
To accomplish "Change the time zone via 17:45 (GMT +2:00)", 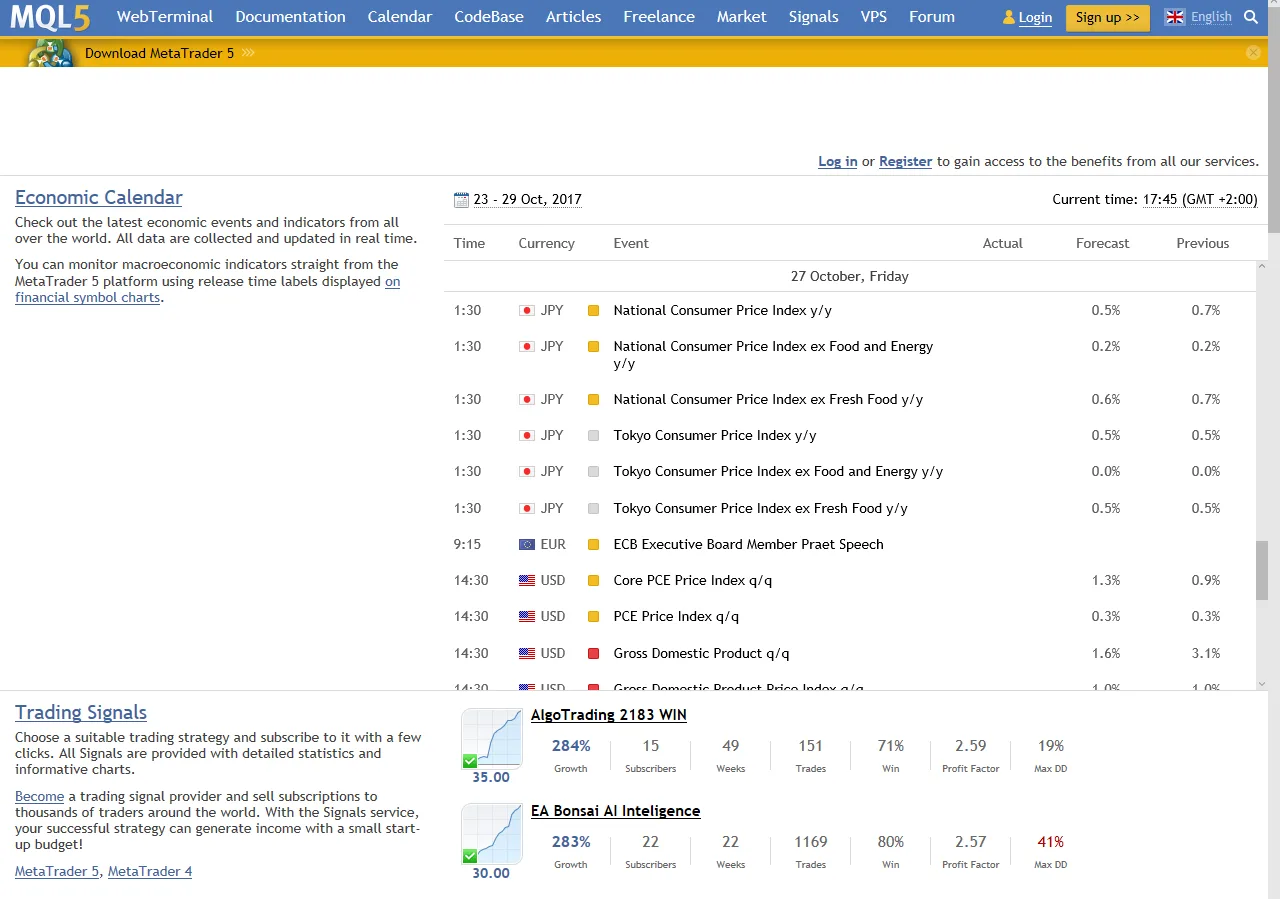I will tap(1200, 200).
